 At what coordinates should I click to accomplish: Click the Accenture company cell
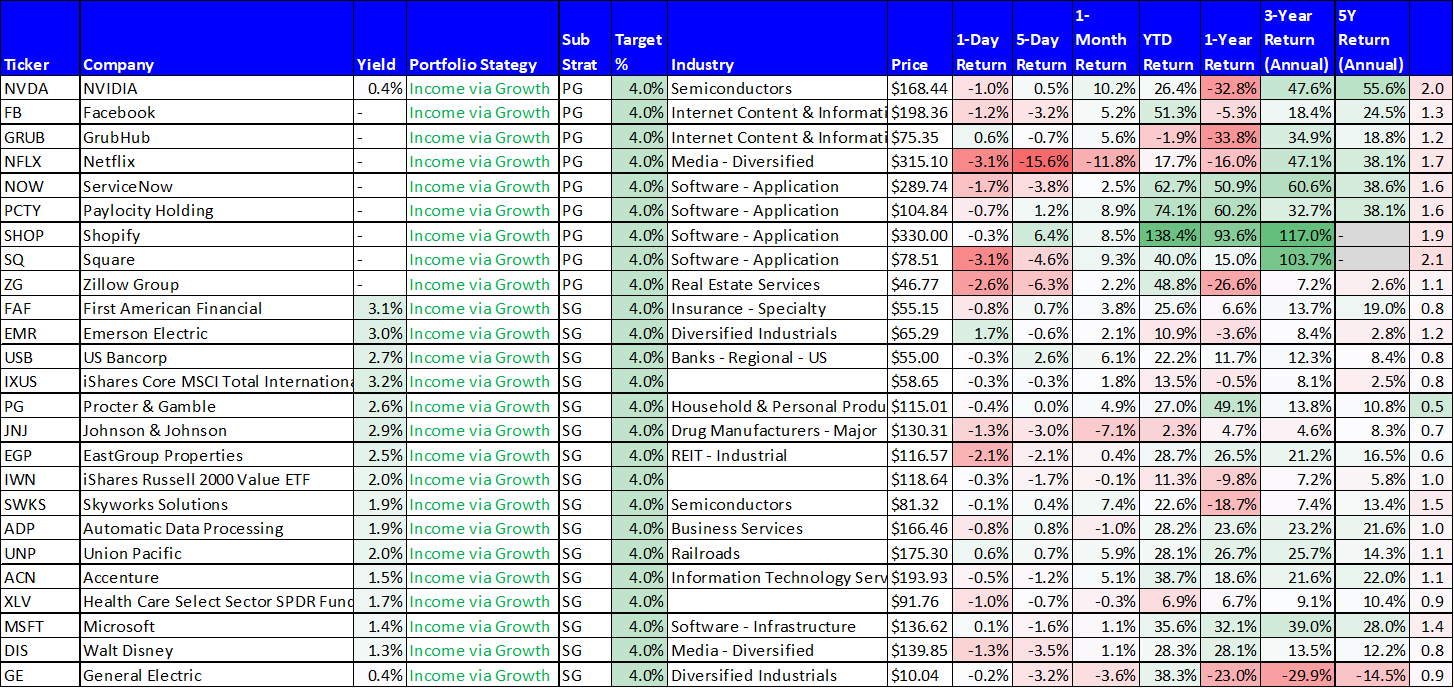[217, 577]
